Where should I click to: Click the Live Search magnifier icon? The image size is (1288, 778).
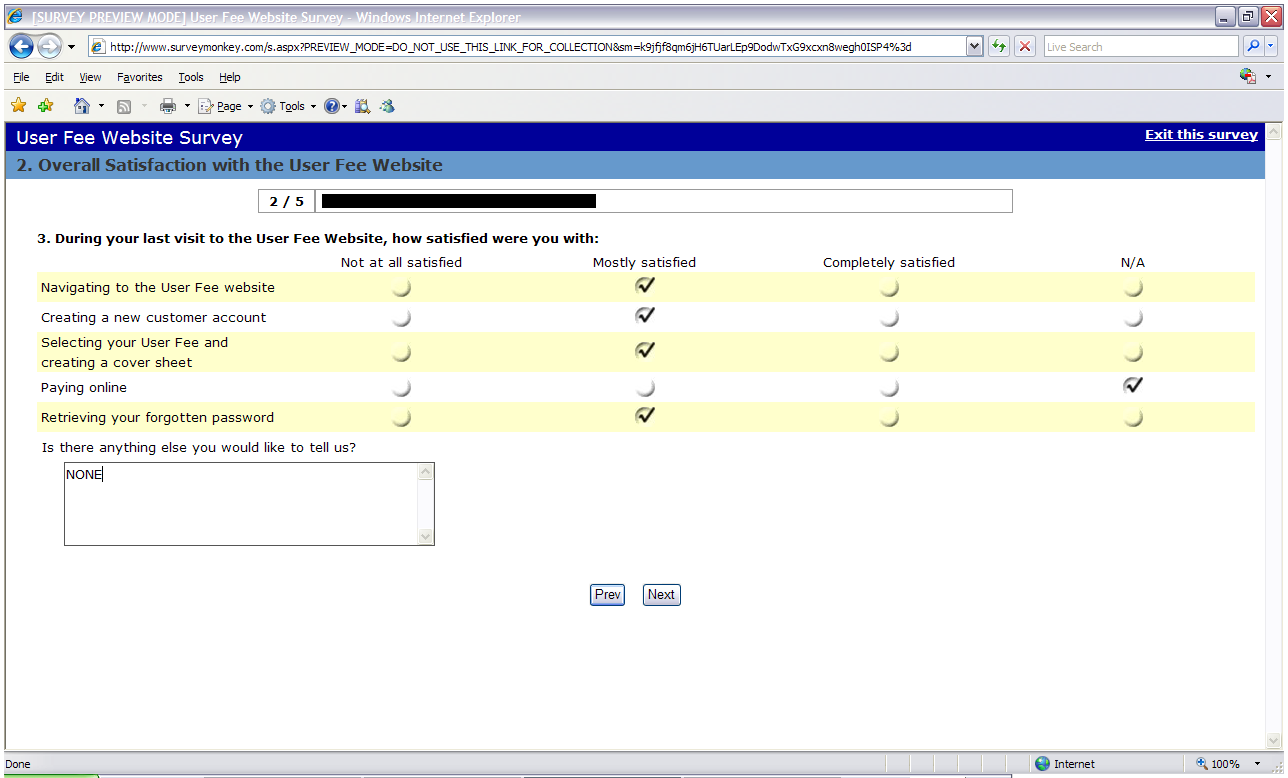[1253, 46]
